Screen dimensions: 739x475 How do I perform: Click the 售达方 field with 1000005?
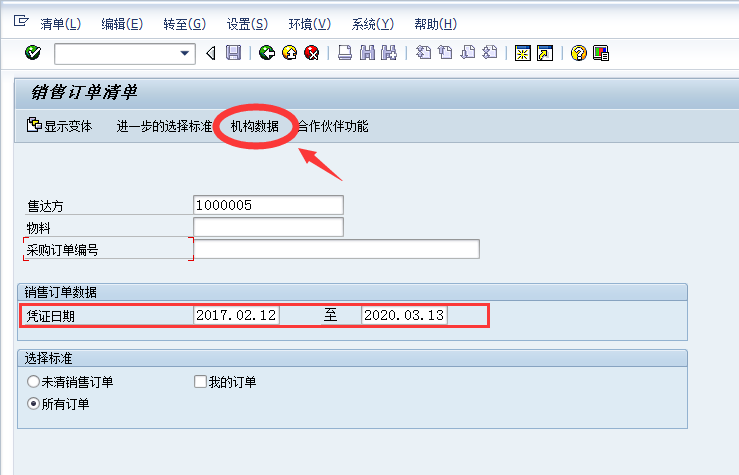tap(268, 205)
